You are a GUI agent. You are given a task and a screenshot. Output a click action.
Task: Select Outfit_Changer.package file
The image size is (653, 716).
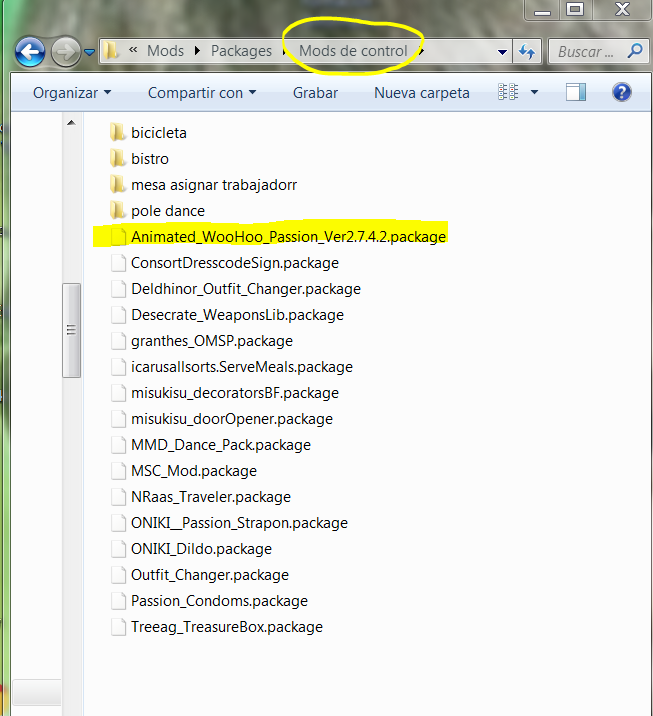pos(210,575)
